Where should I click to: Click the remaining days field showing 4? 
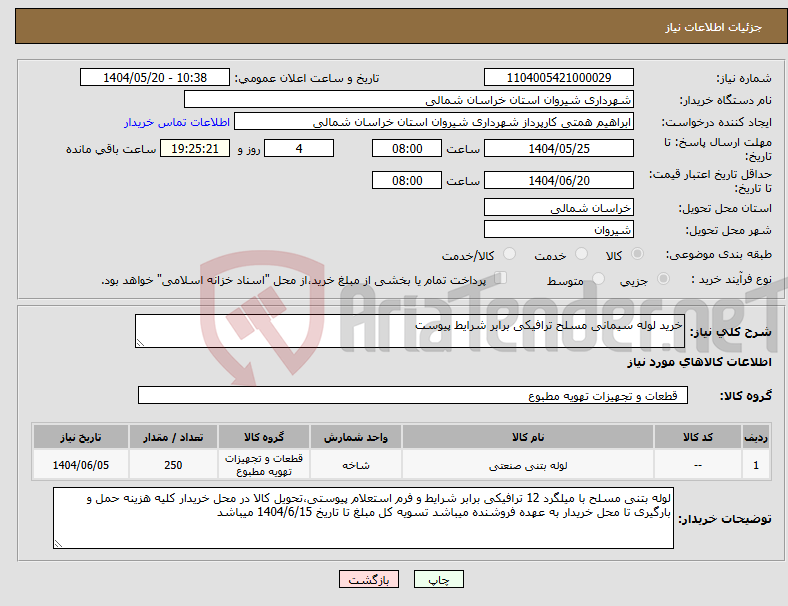299,148
